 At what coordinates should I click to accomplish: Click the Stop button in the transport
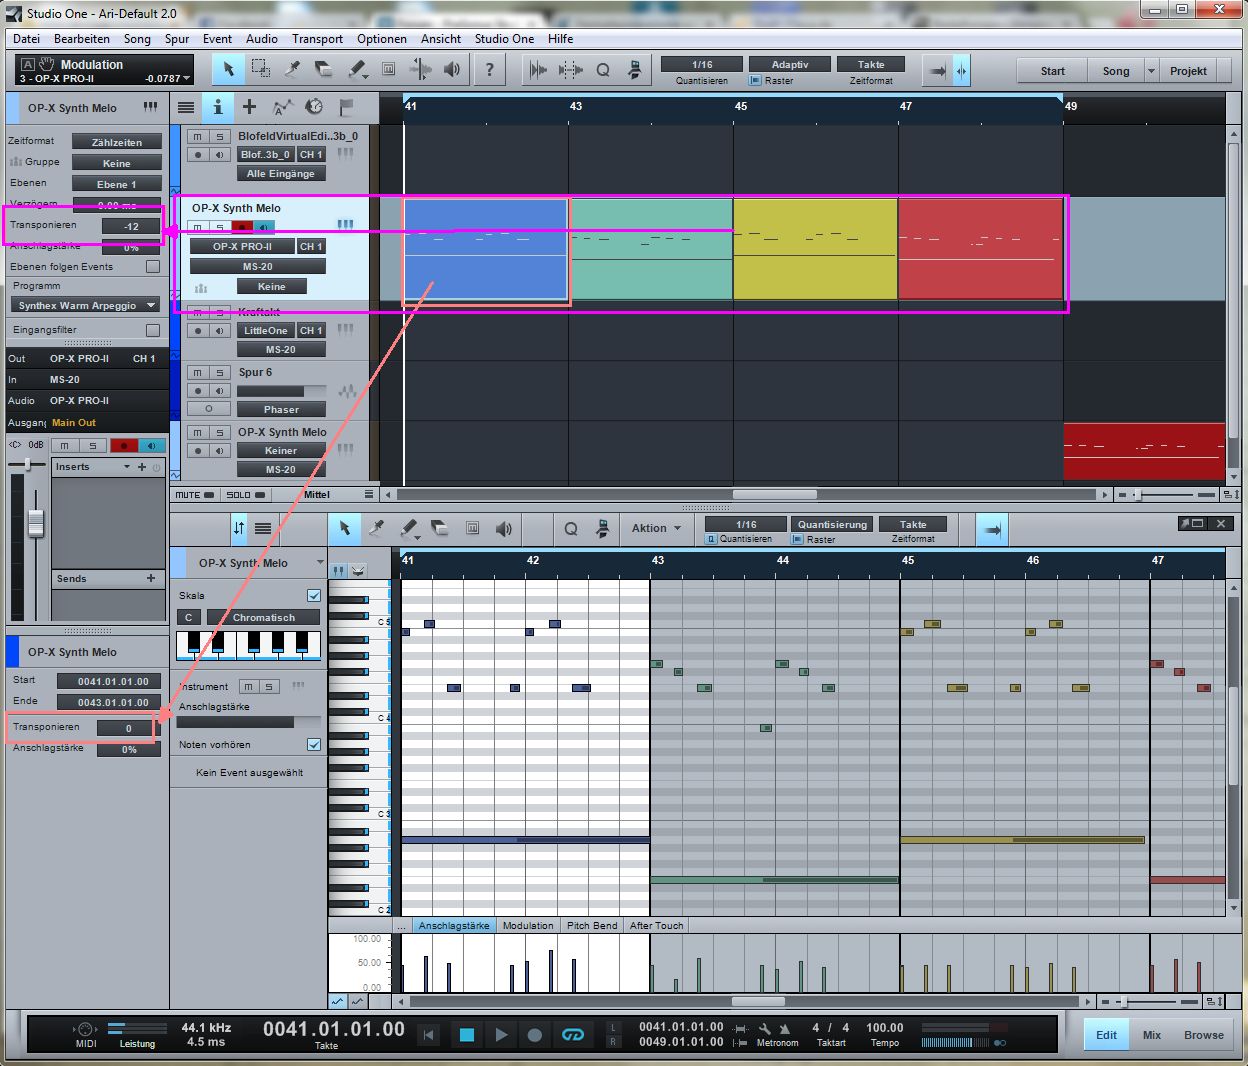tap(466, 1035)
